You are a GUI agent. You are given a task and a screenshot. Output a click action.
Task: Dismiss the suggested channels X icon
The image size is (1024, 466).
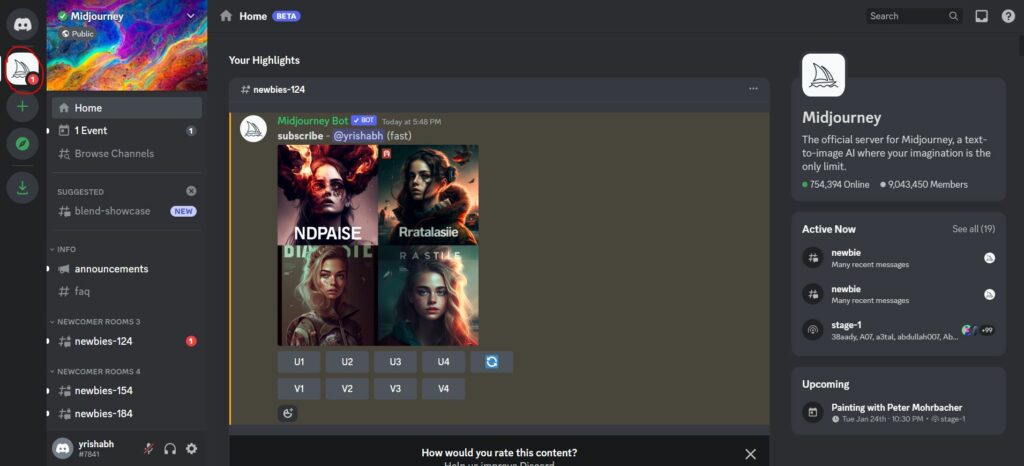click(191, 191)
